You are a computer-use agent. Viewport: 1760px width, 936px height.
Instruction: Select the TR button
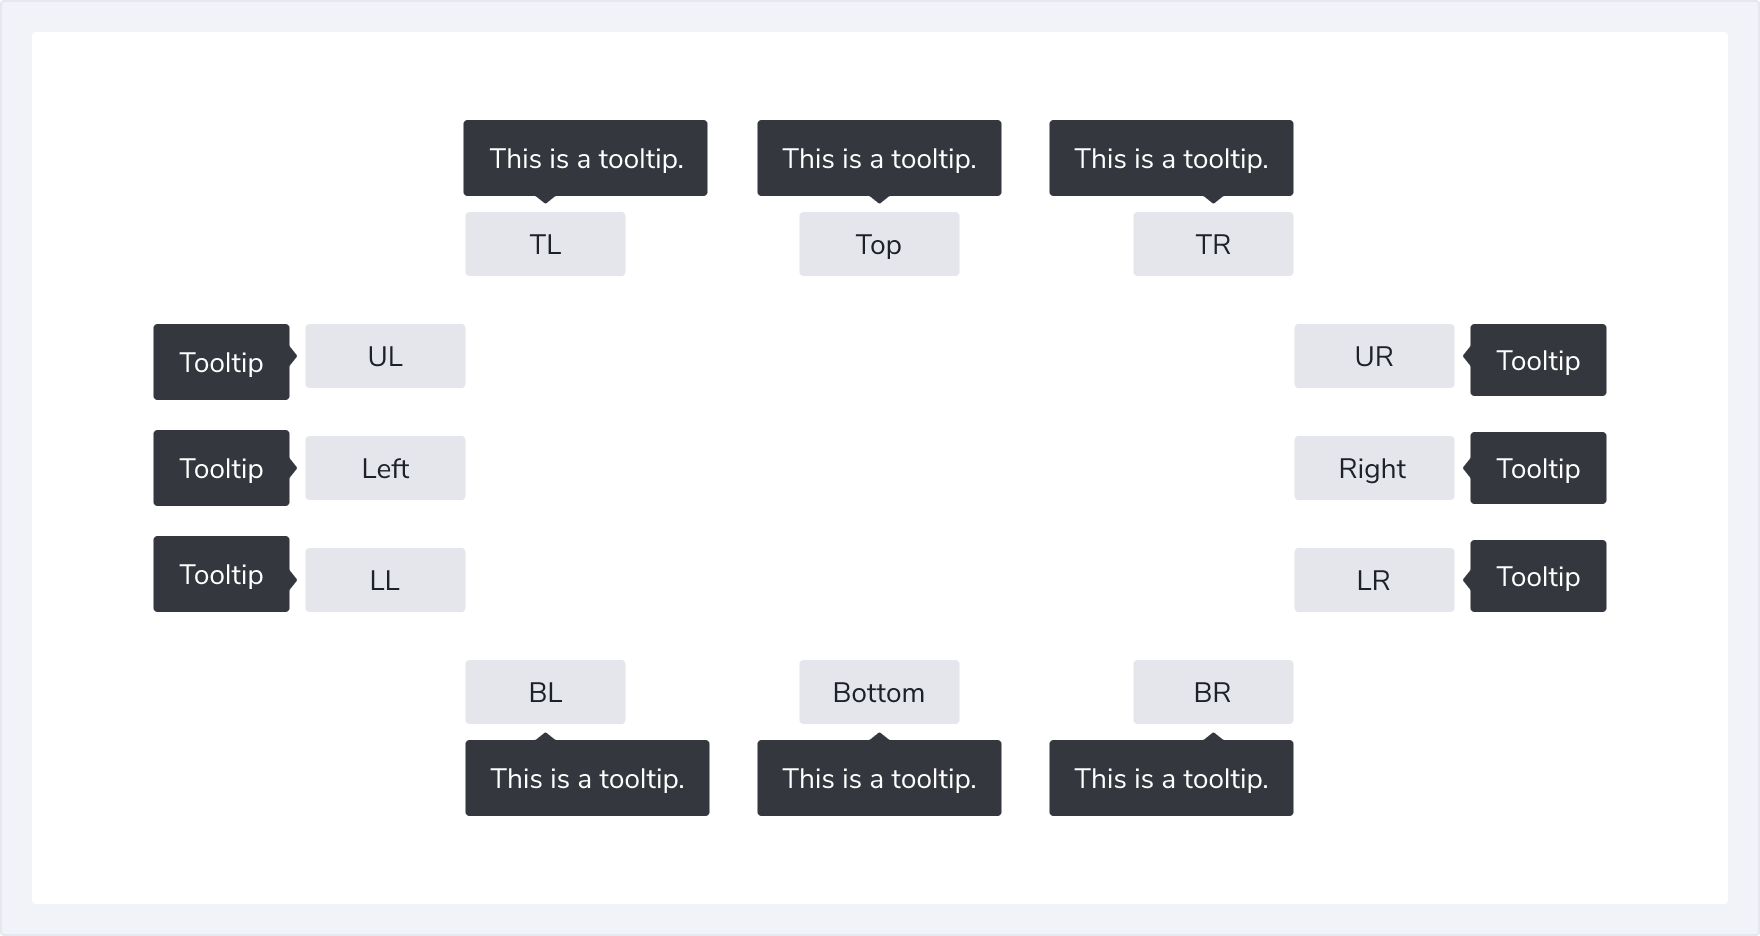point(1213,244)
